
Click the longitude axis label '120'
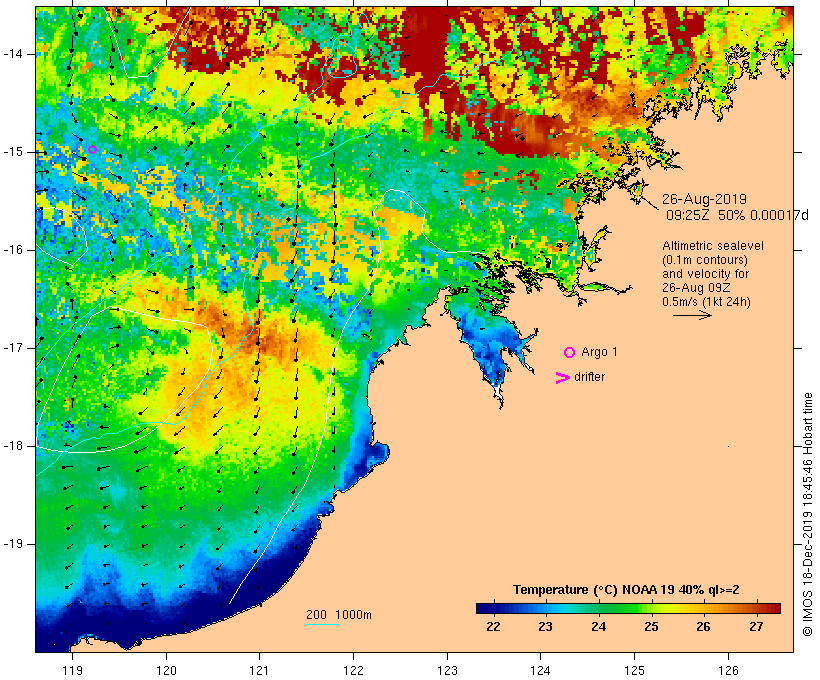click(166, 670)
